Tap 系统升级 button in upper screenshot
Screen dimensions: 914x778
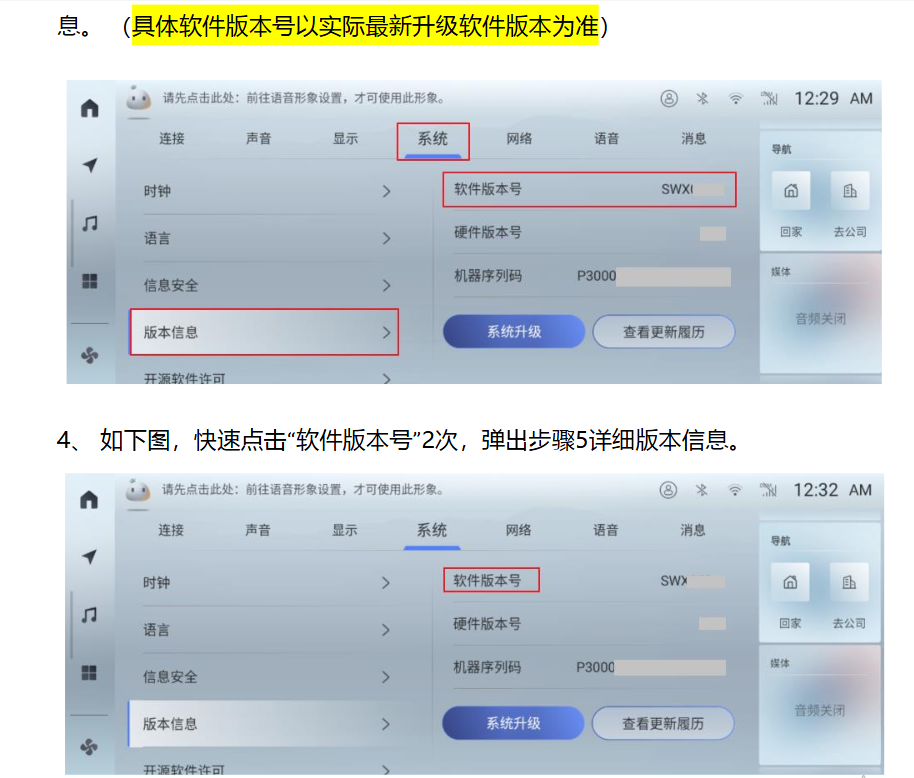(514, 332)
